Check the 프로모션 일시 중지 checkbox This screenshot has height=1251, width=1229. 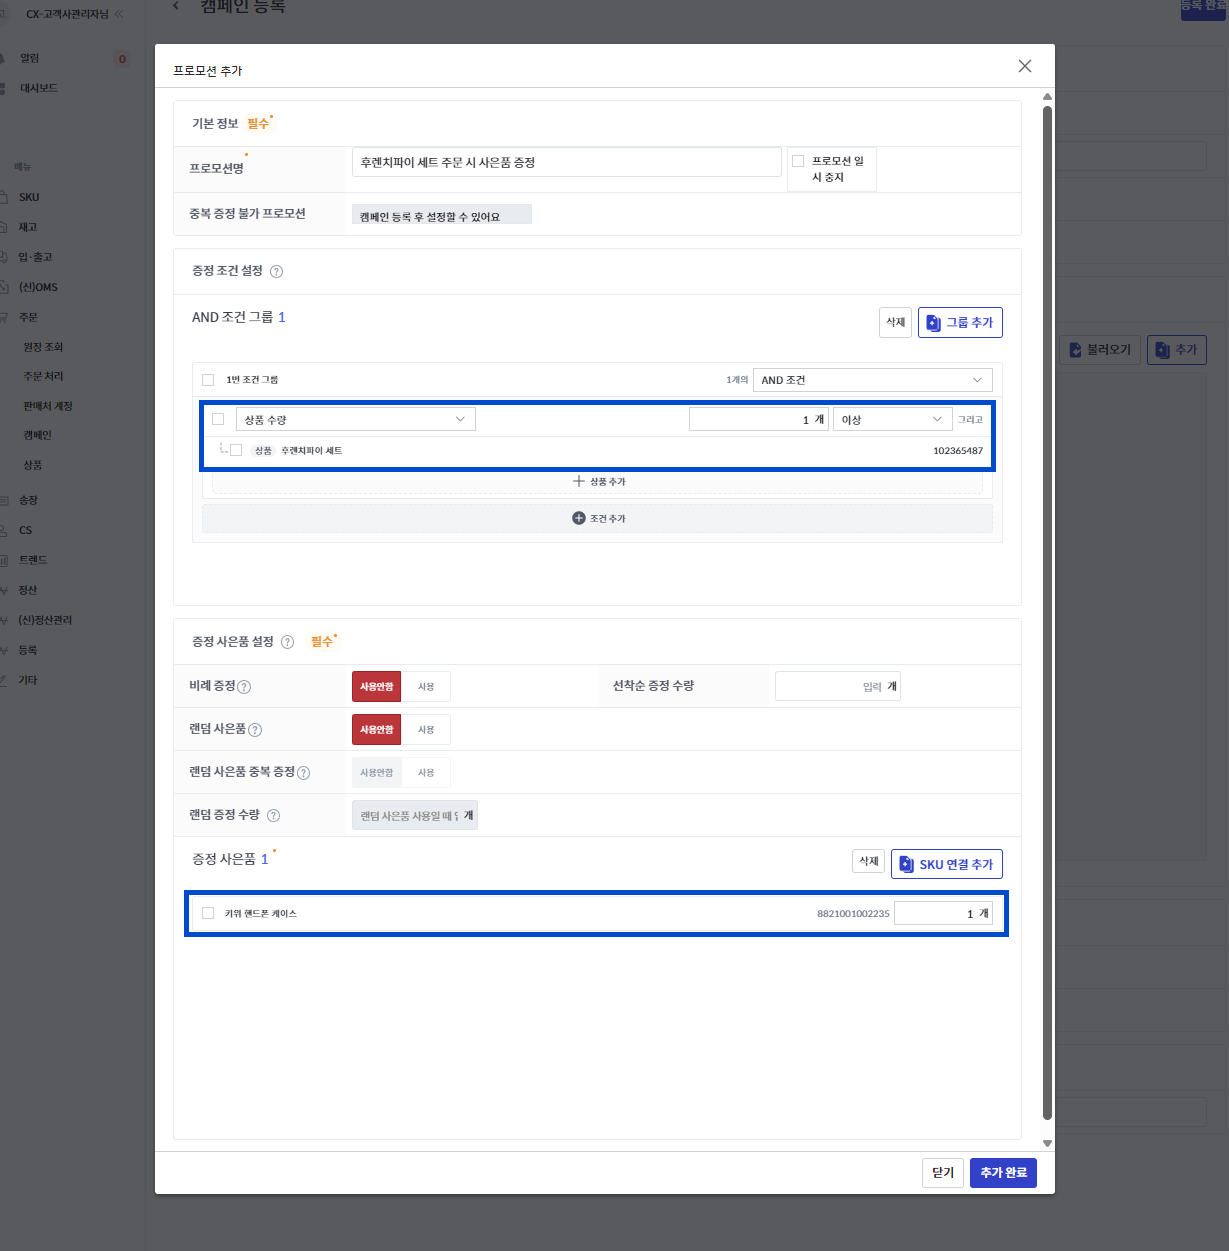(798, 161)
